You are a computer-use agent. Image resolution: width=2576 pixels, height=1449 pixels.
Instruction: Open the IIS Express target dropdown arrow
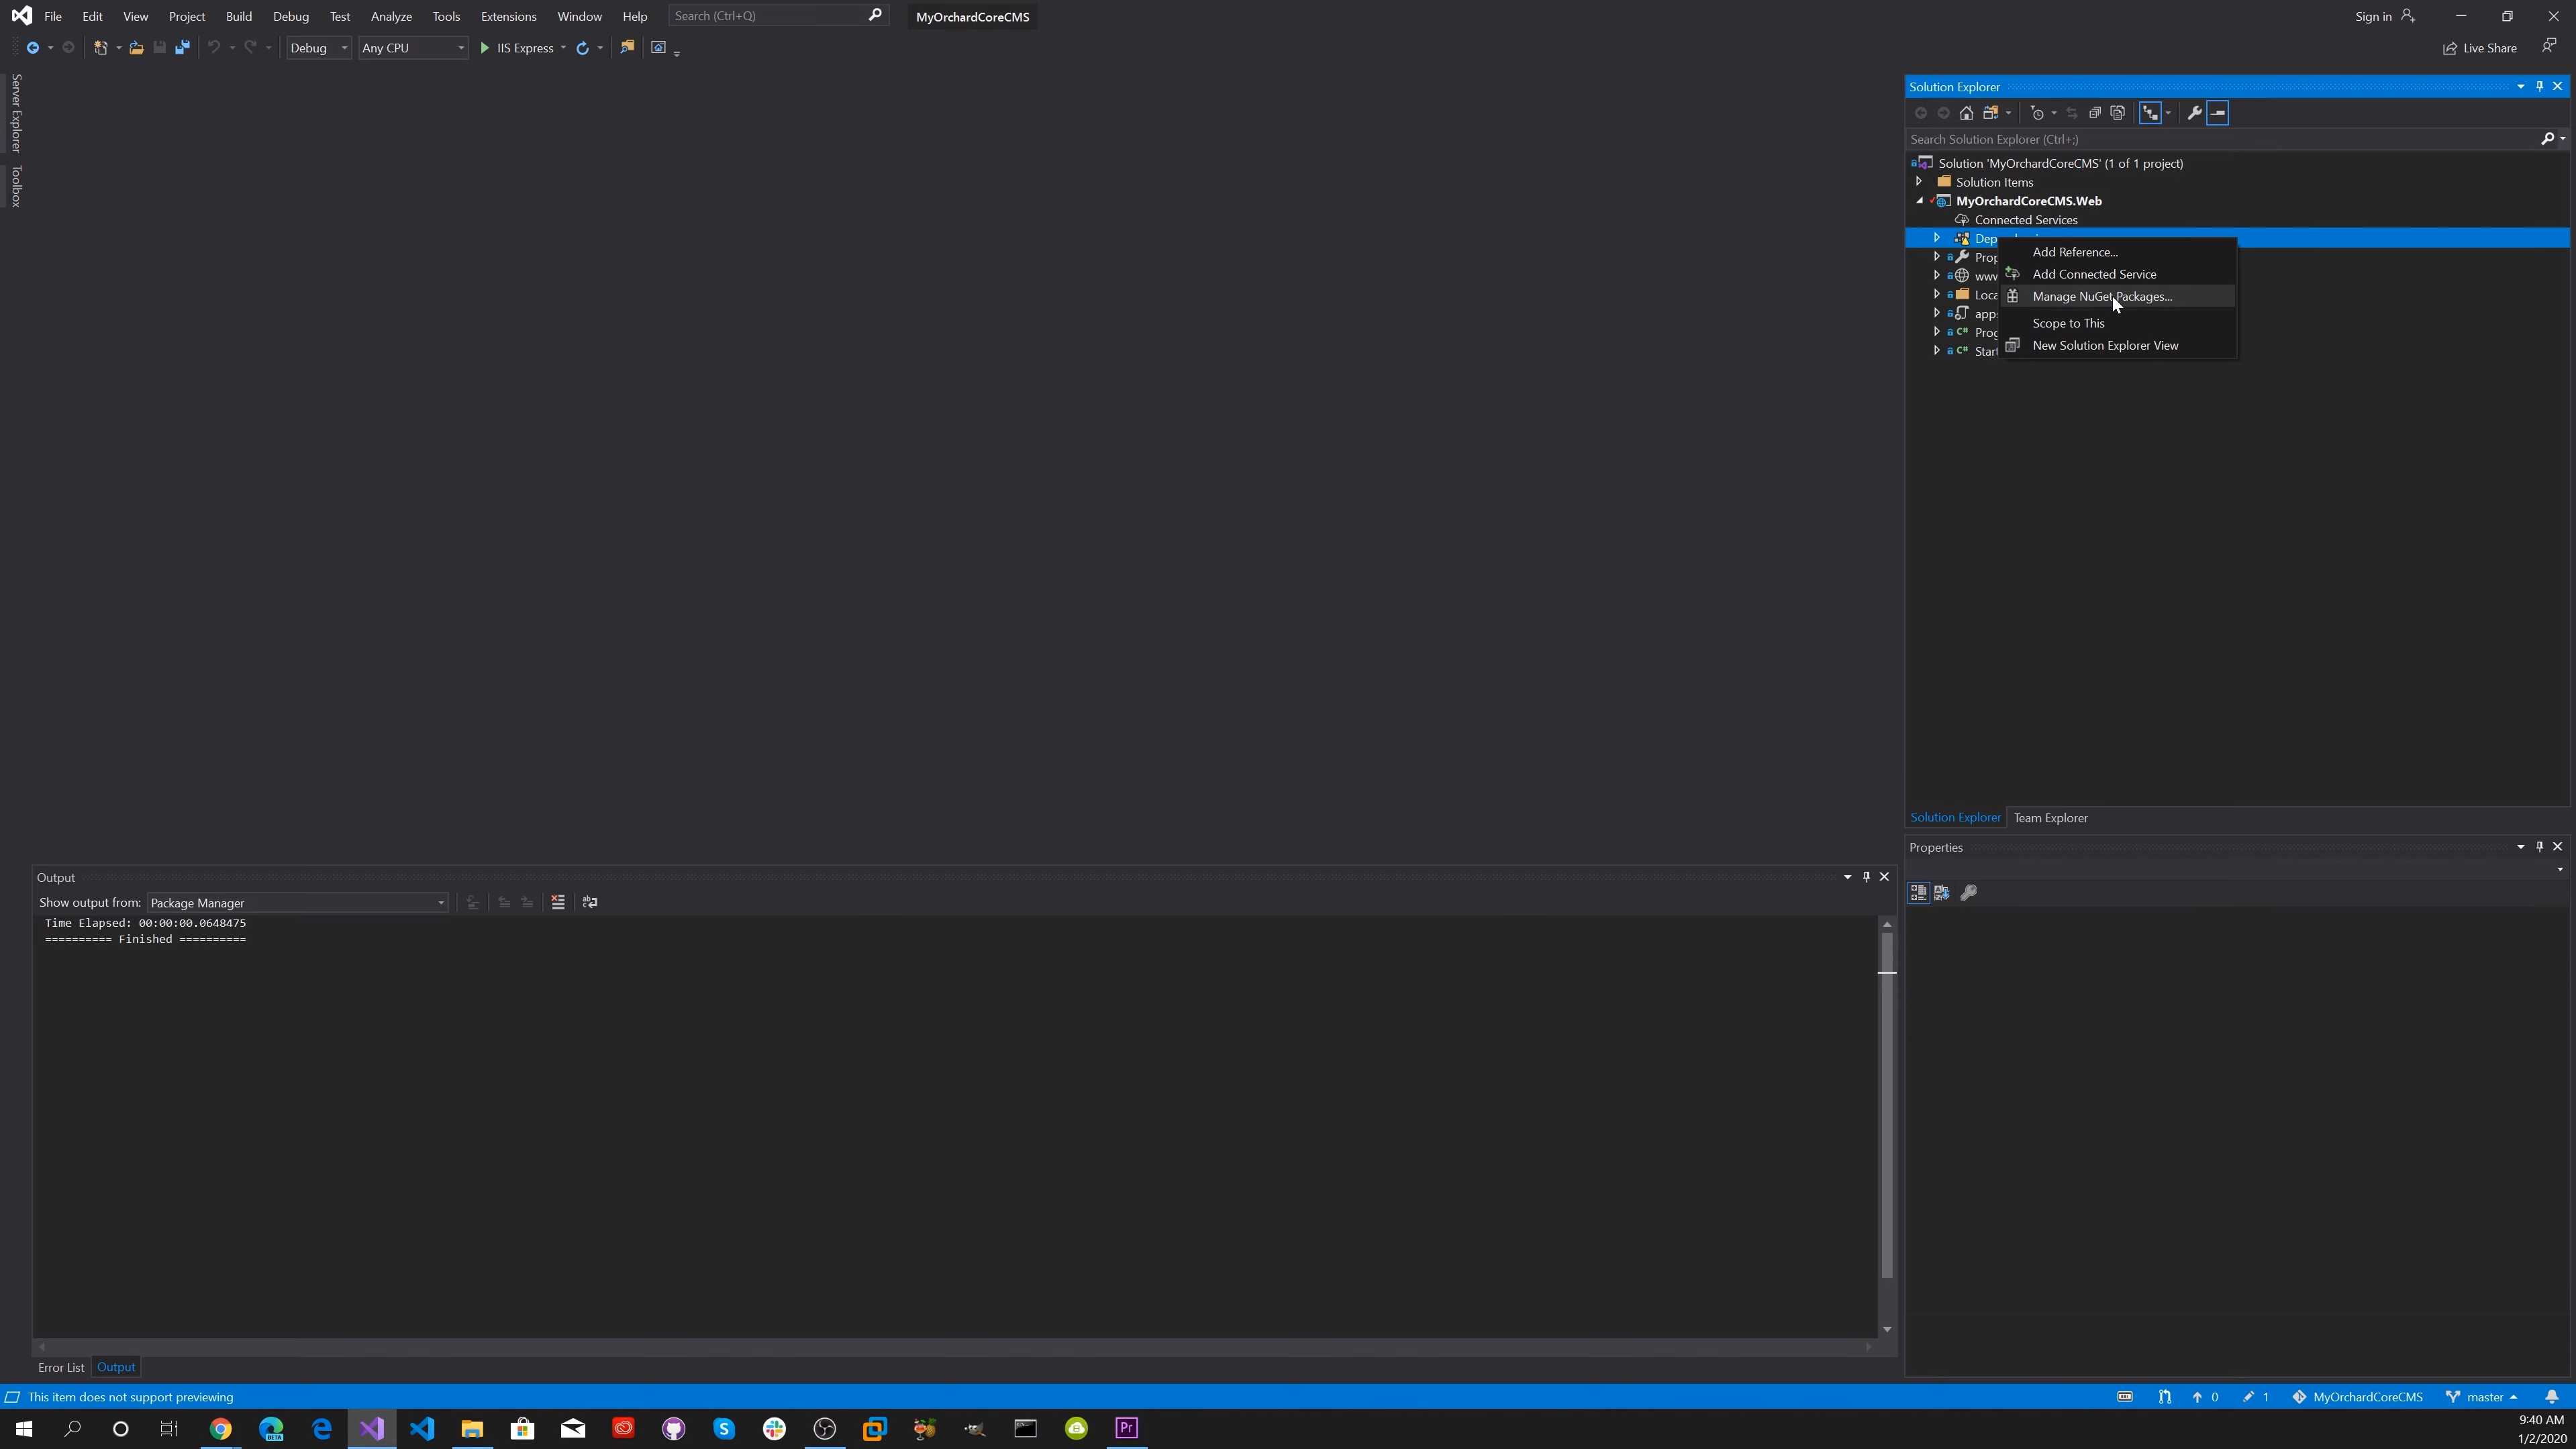click(563, 48)
